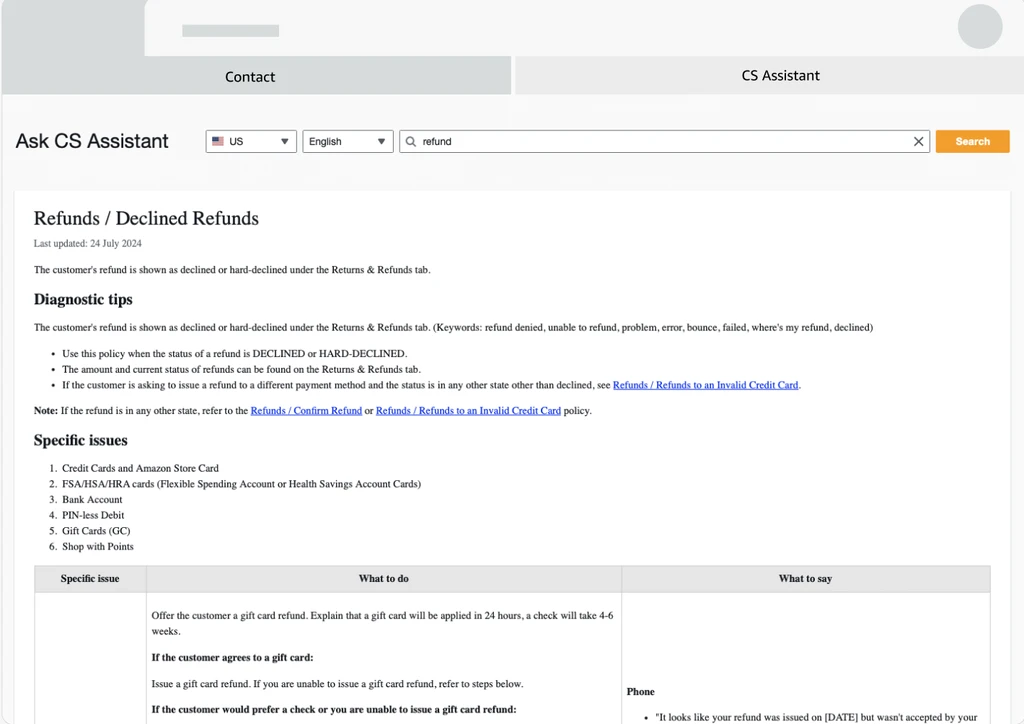Click the magnifying glass icon in search box
The height and width of the screenshot is (724, 1024).
tap(411, 142)
